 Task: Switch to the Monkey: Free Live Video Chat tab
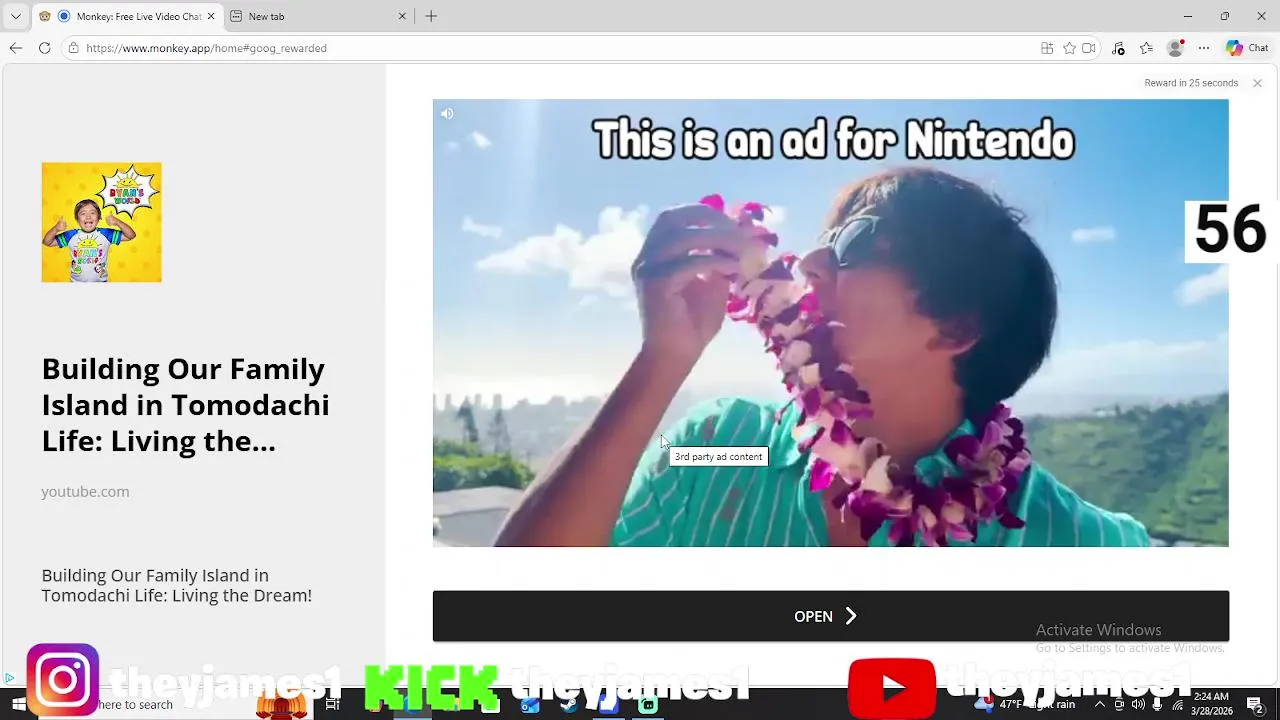[127, 16]
